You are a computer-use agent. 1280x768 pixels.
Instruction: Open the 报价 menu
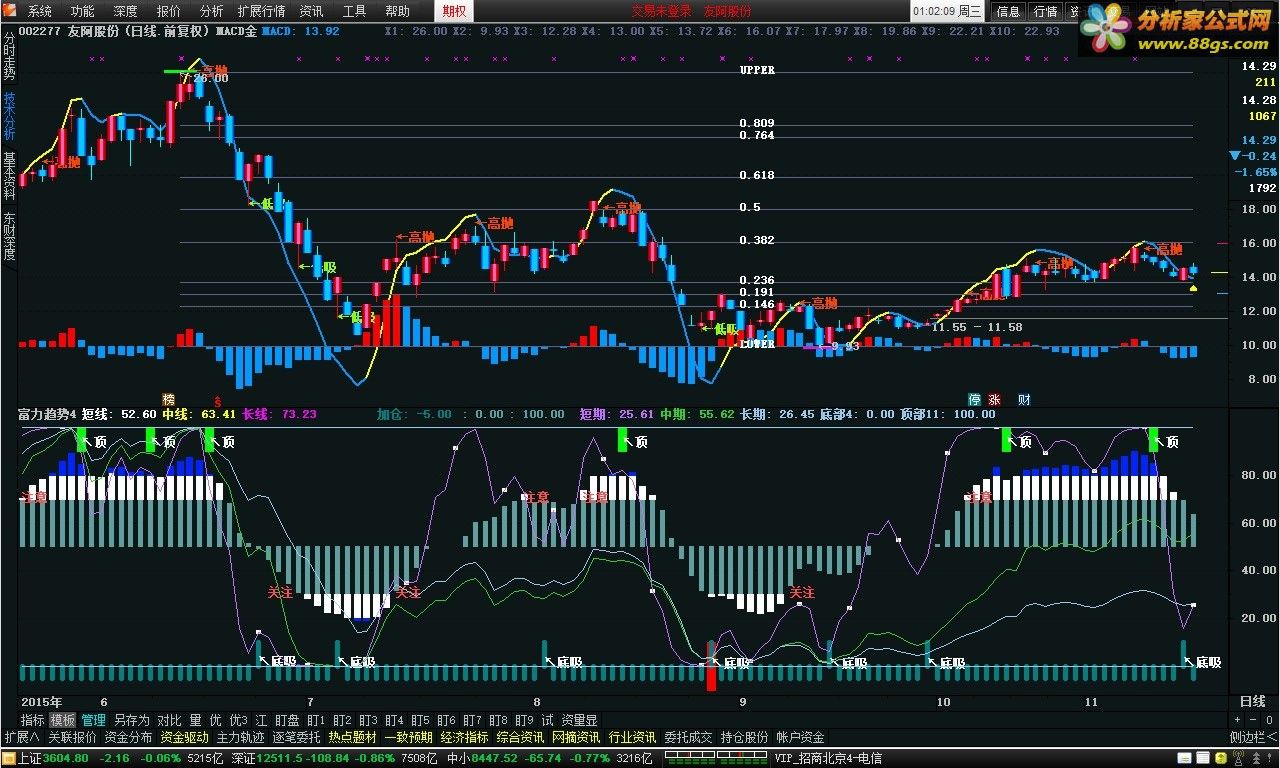pos(169,11)
